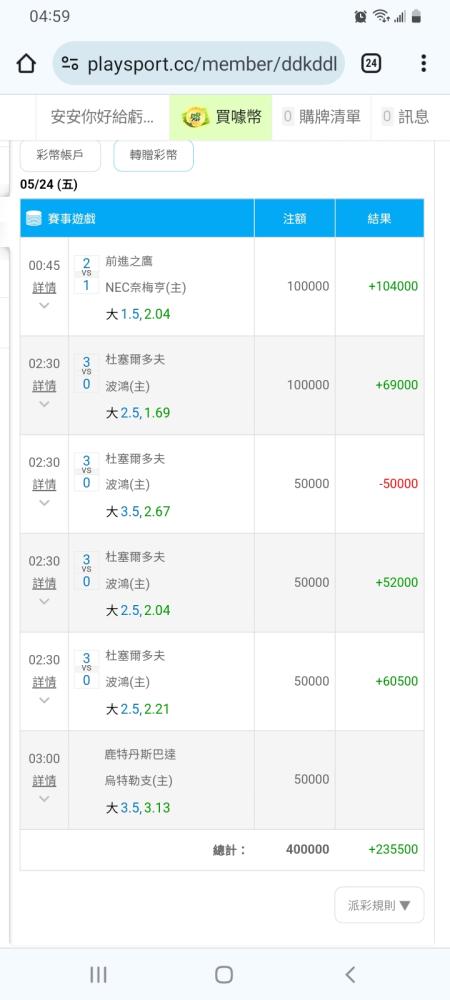
Task: Tap the Android home button
Action: click(x=224, y=974)
